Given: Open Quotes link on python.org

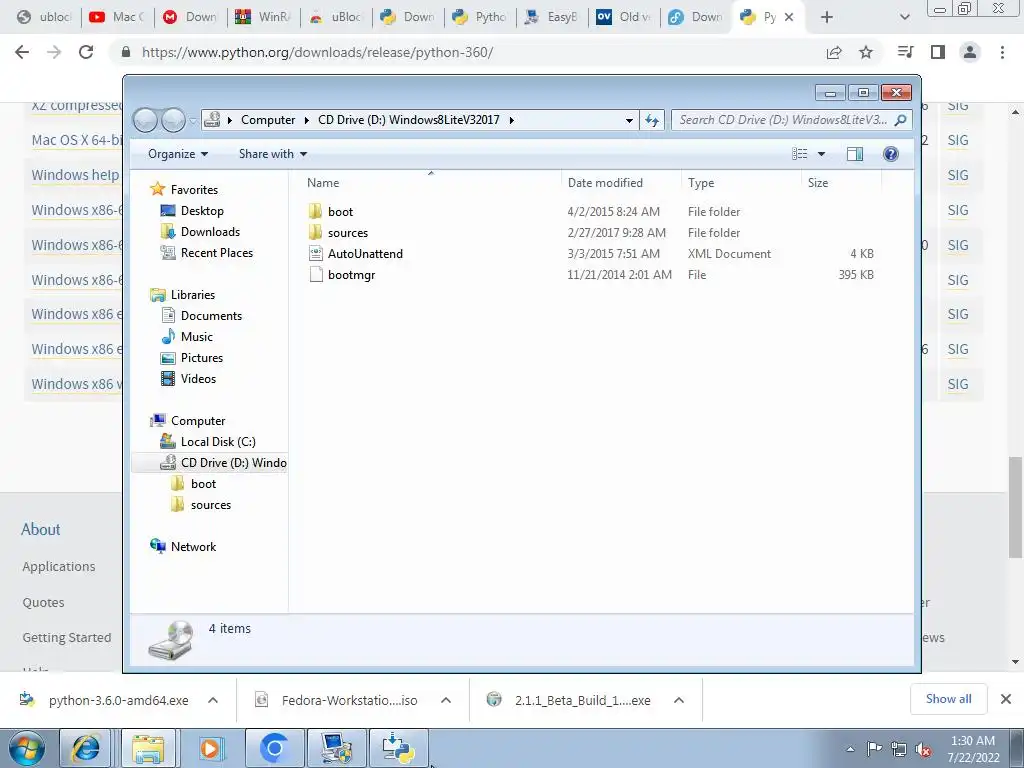Looking at the screenshot, I should point(43,602).
